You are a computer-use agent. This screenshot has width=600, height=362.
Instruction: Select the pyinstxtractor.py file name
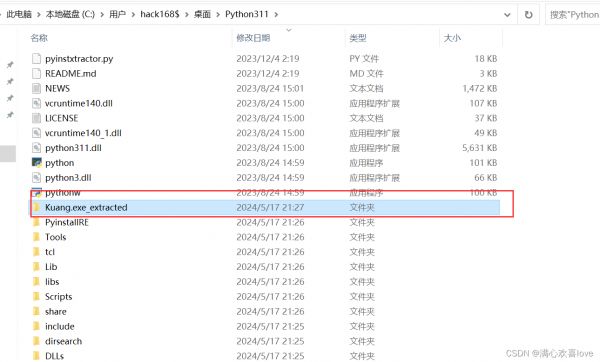point(79,59)
